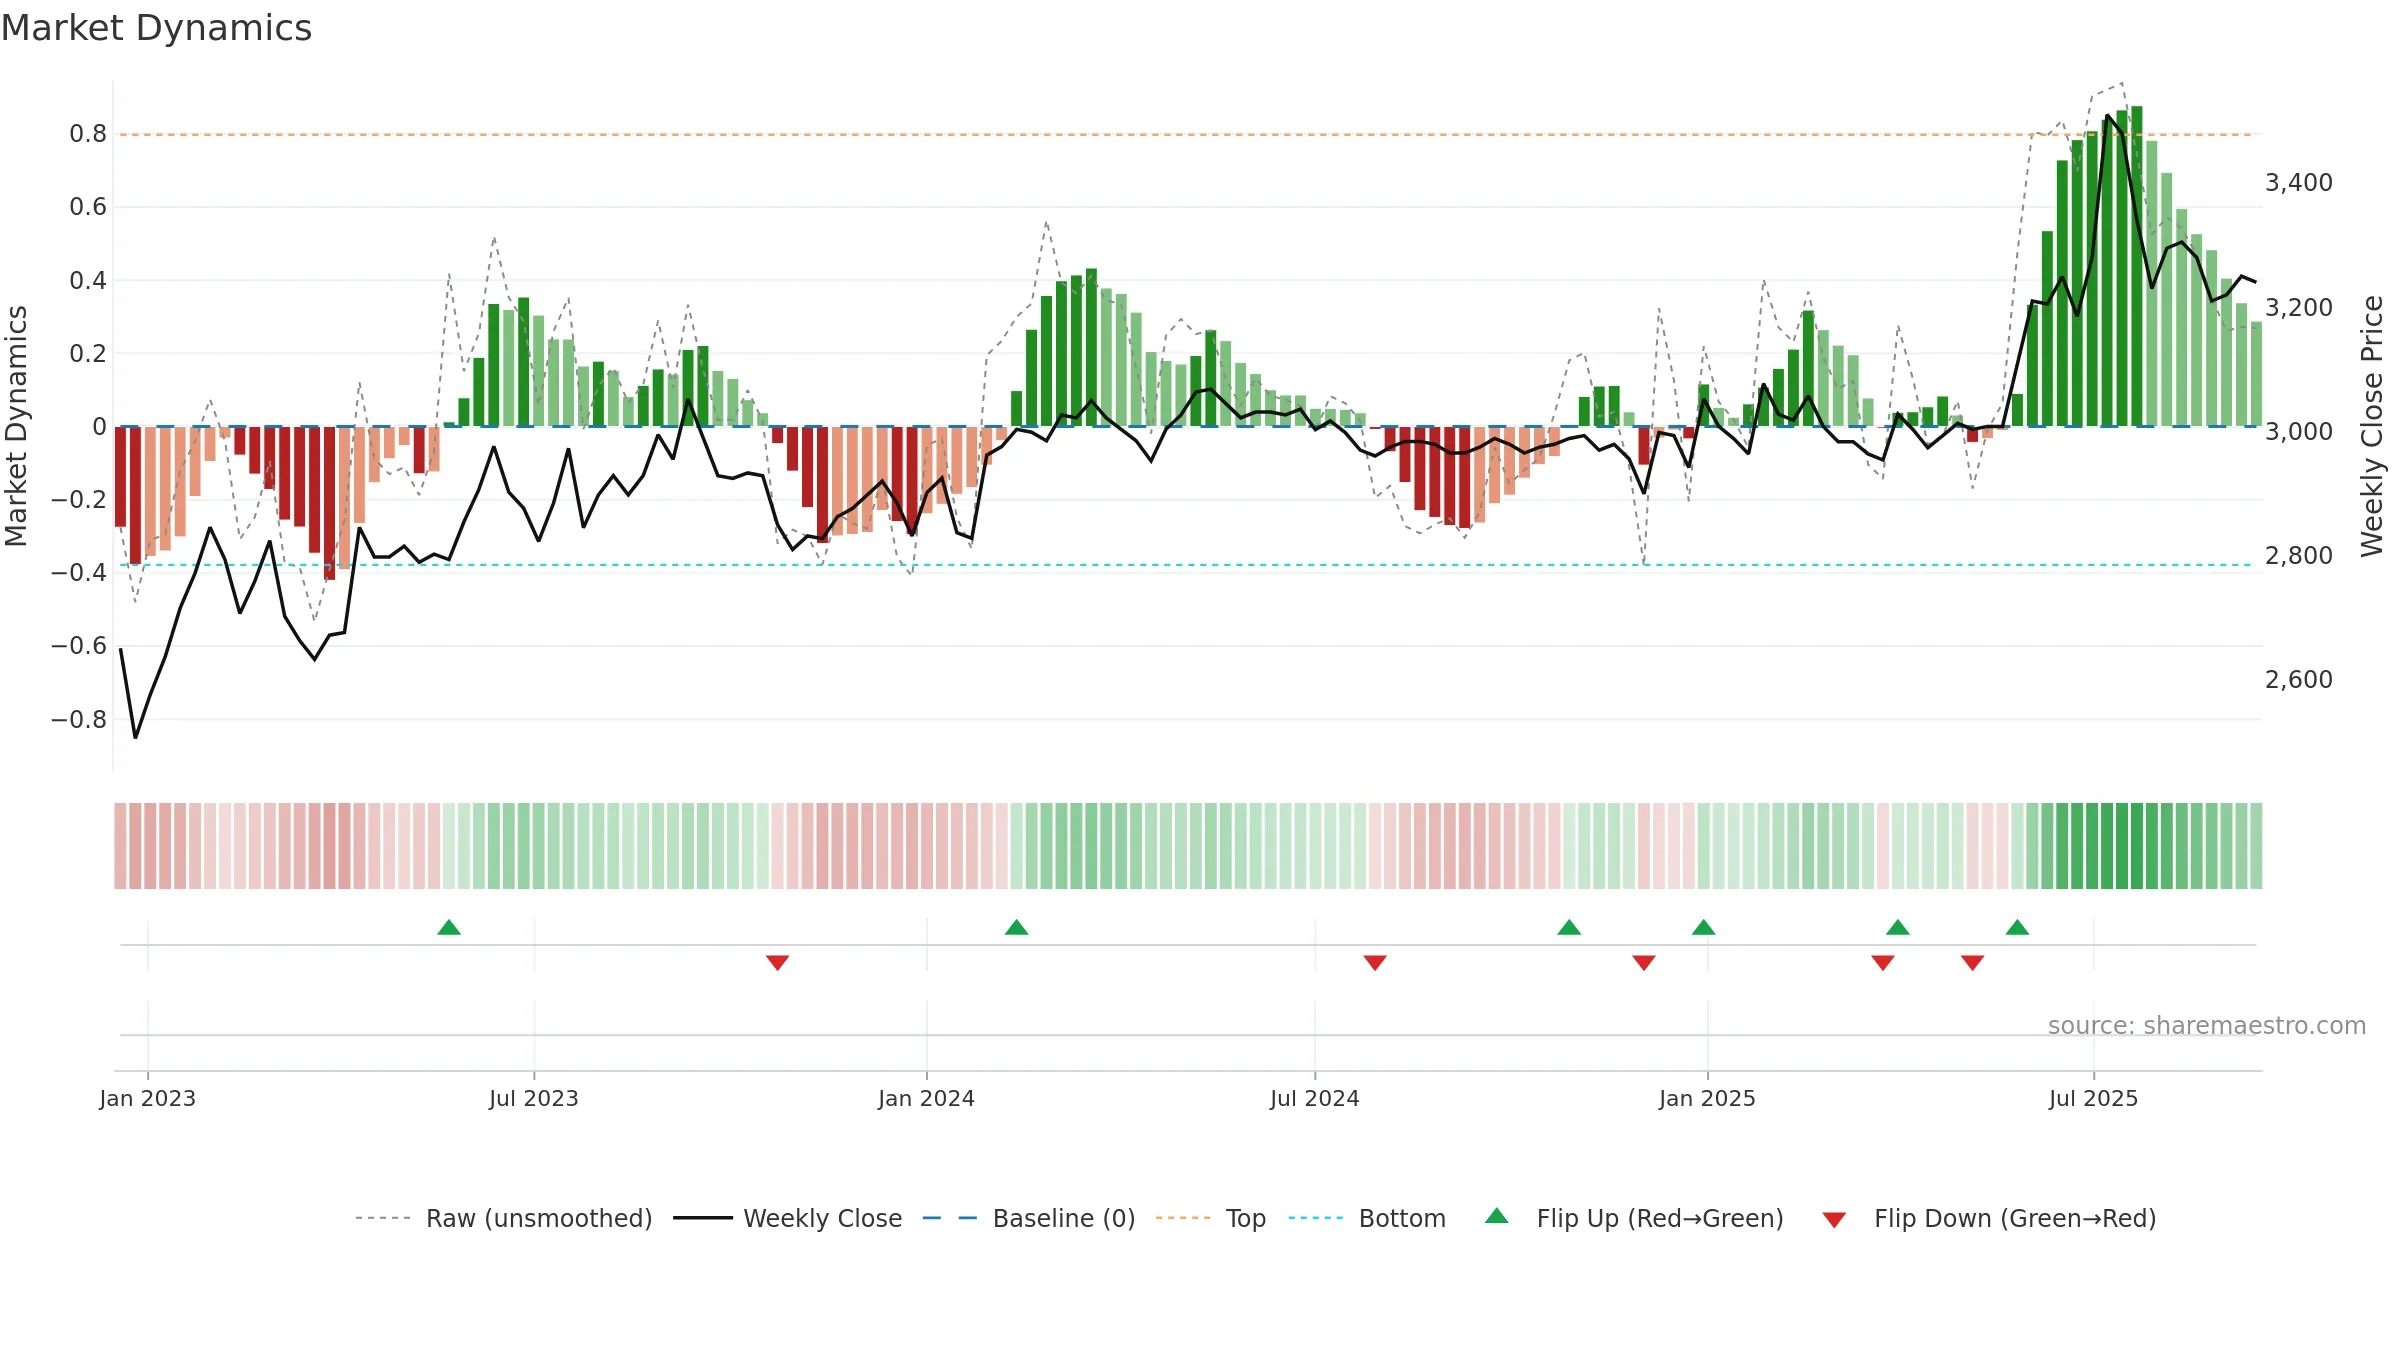Viewport: 2400px width, 1350px height.
Task: Click the green flip-up marker after Jan 2024
Action: (x=1017, y=927)
